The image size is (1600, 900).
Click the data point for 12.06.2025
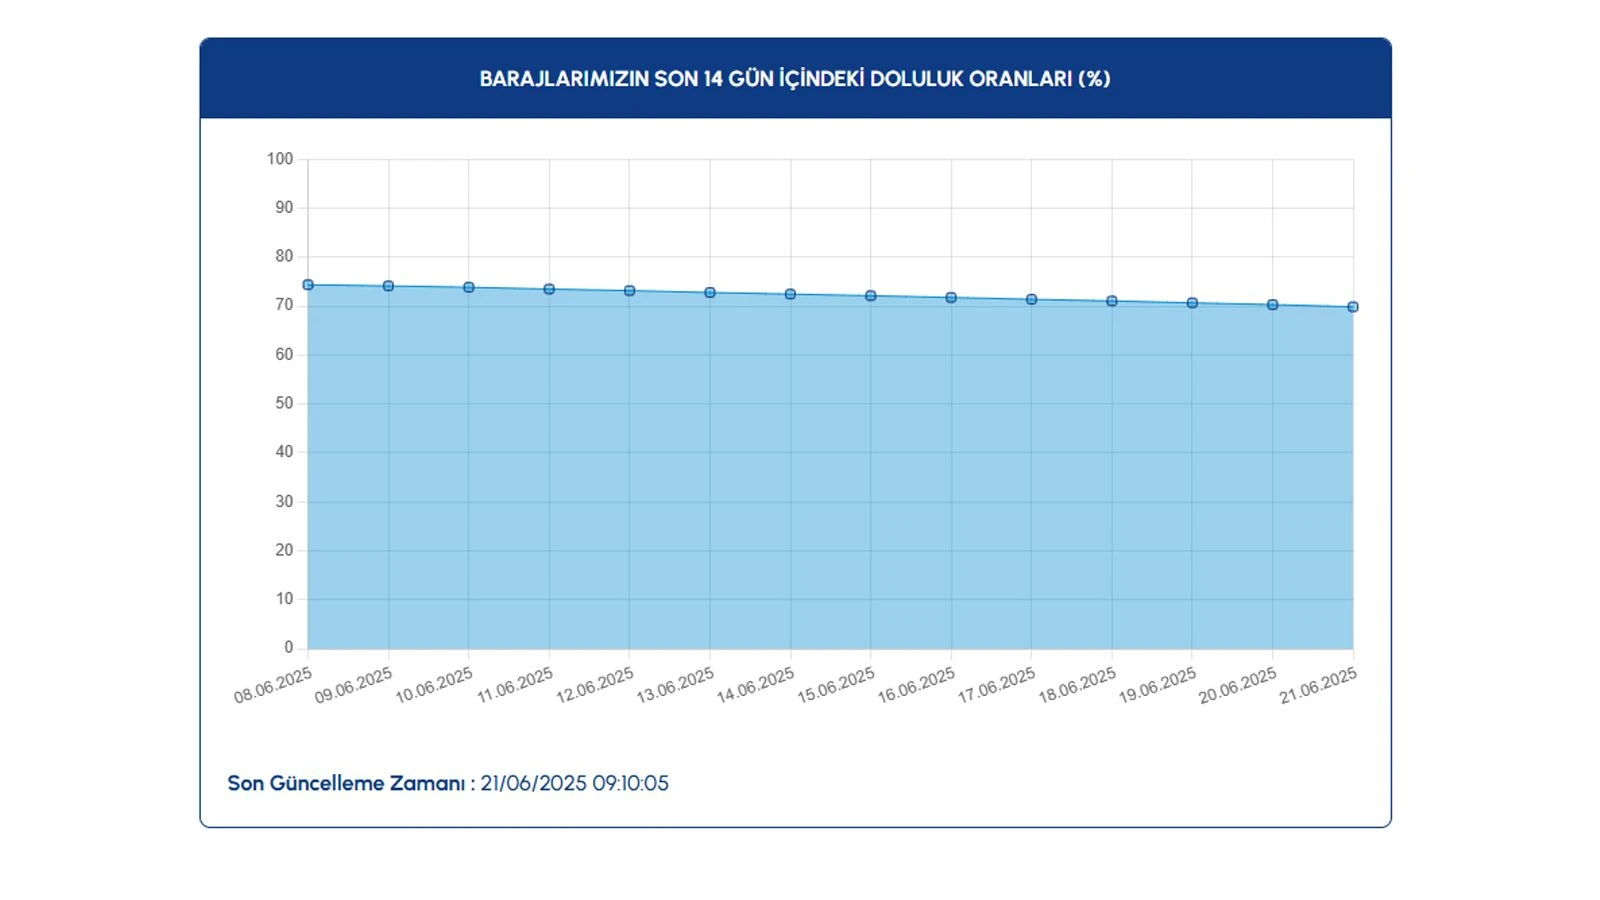[630, 291]
